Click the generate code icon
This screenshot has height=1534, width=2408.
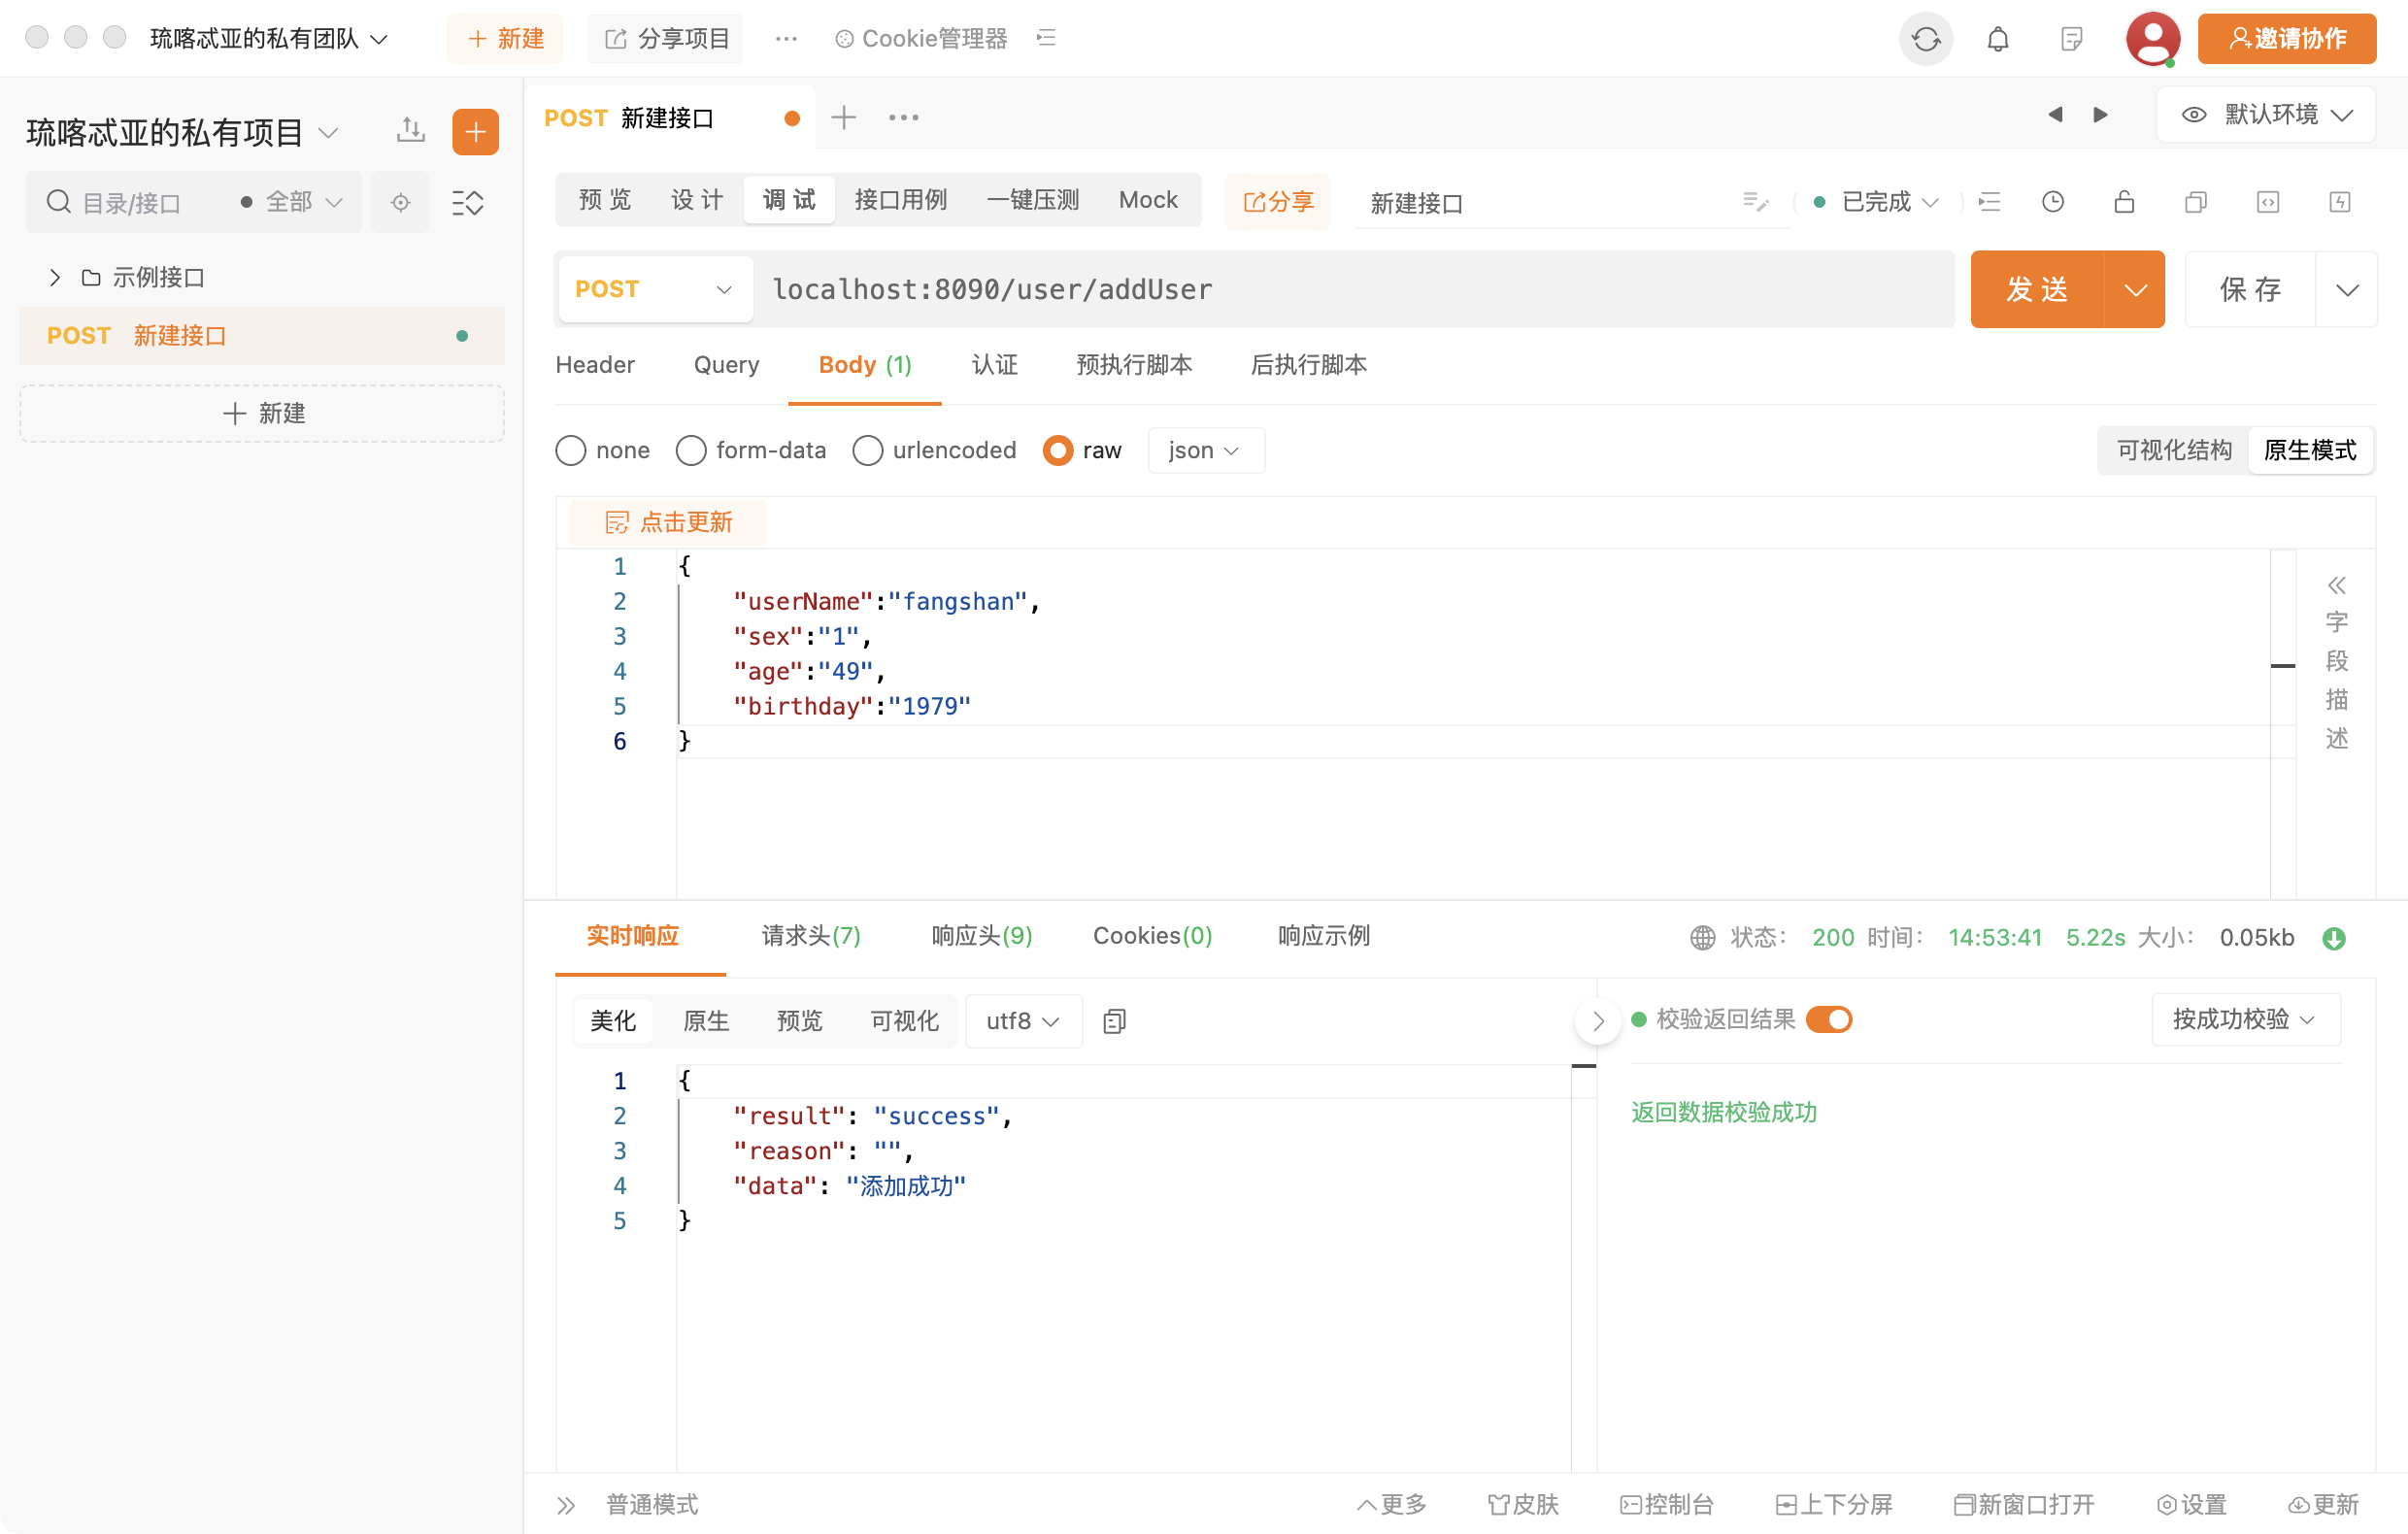(x=2268, y=202)
